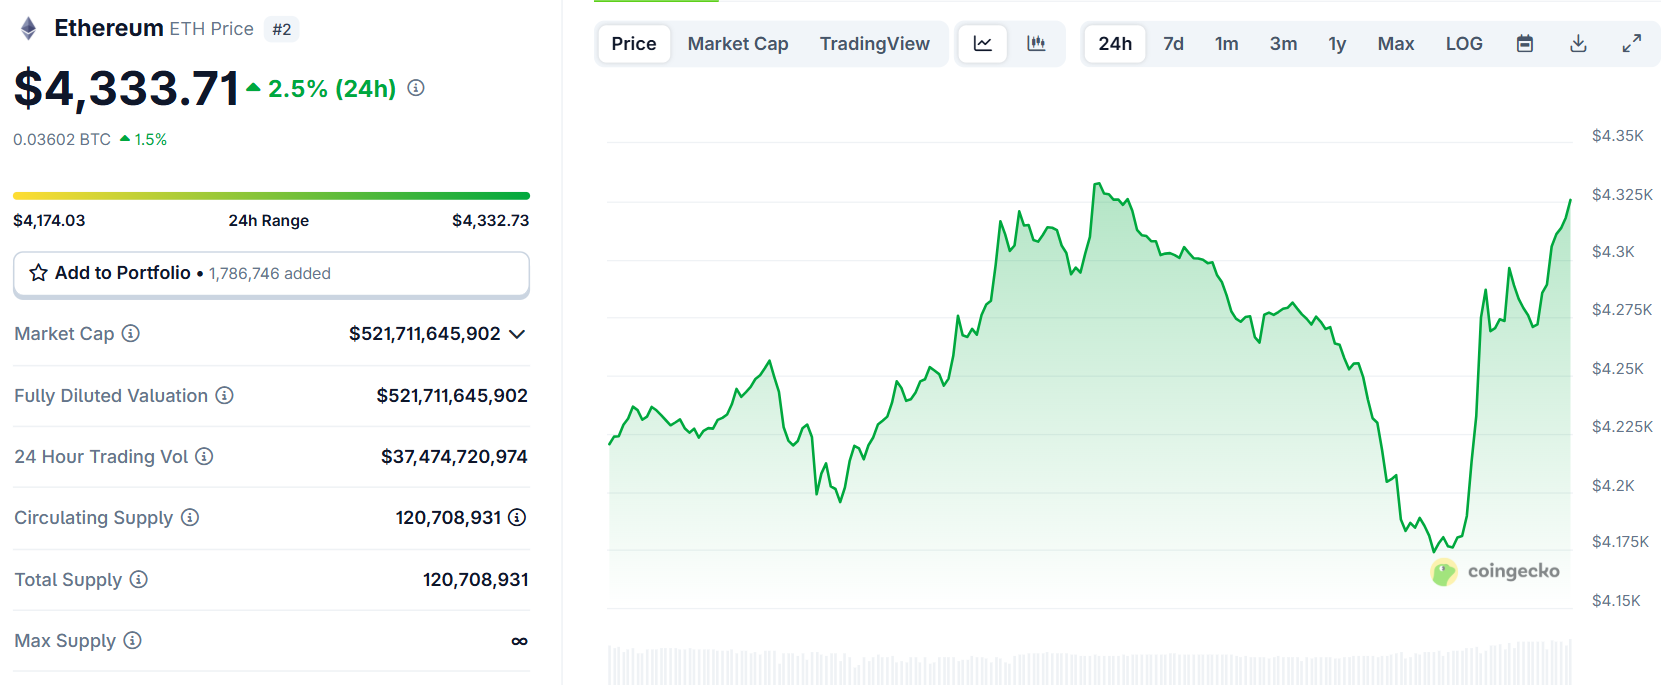Click the $4.35K y-axis label
The height and width of the screenshot is (685, 1667).
point(1617,136)
